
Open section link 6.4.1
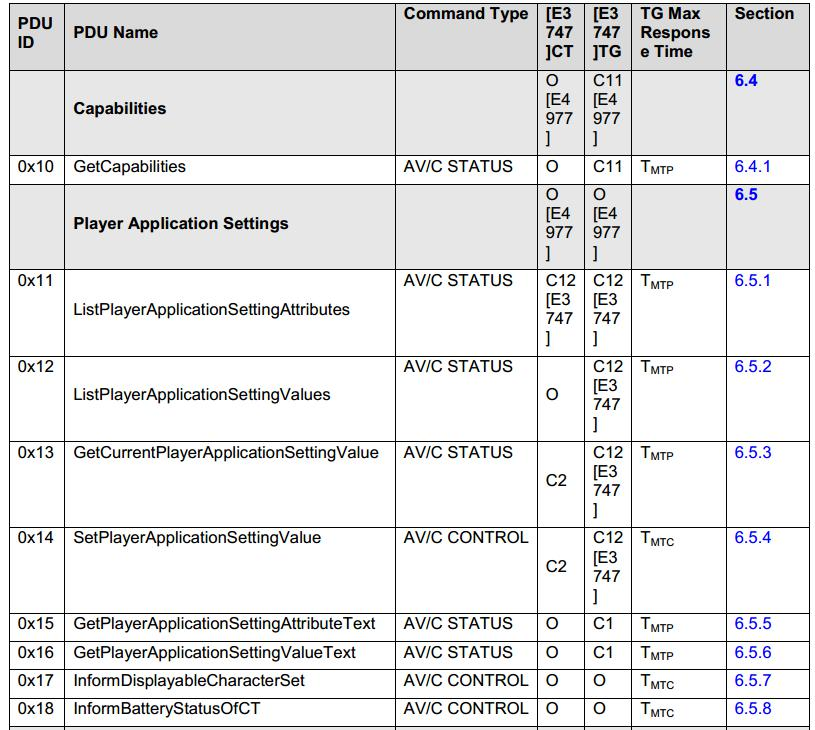[752, 166]
